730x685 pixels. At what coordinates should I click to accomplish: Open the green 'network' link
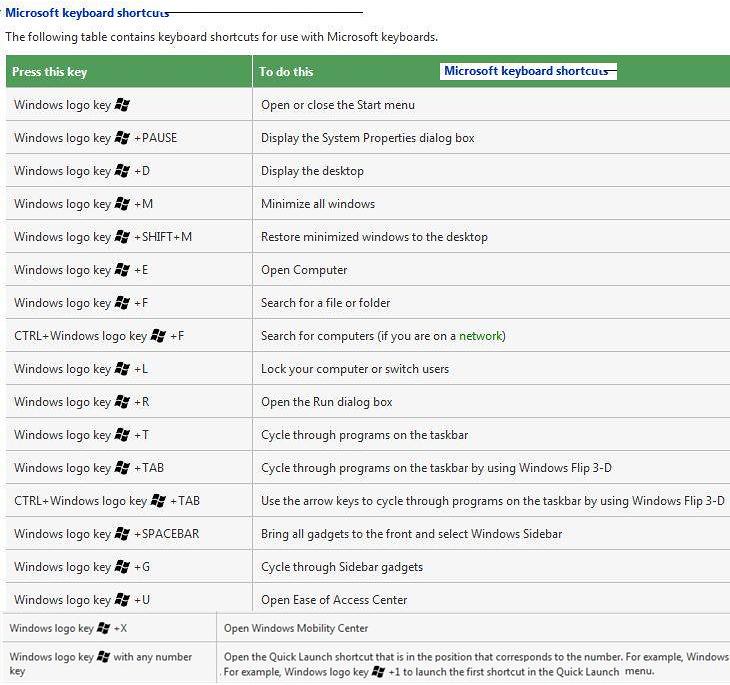pos(480,336)
